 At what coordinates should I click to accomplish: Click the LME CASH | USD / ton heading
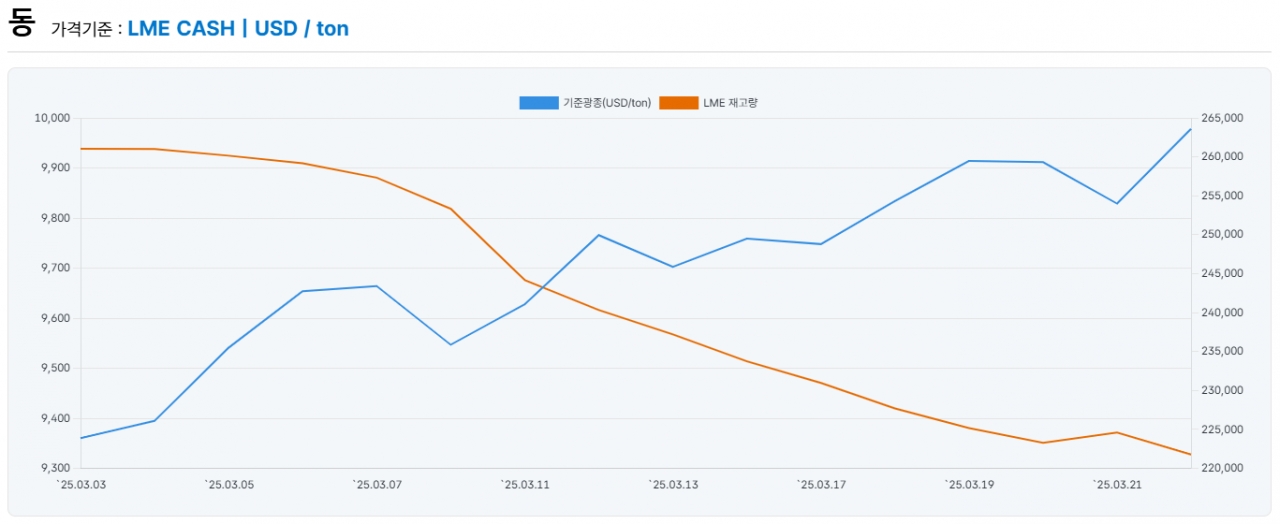click(238, 28)
